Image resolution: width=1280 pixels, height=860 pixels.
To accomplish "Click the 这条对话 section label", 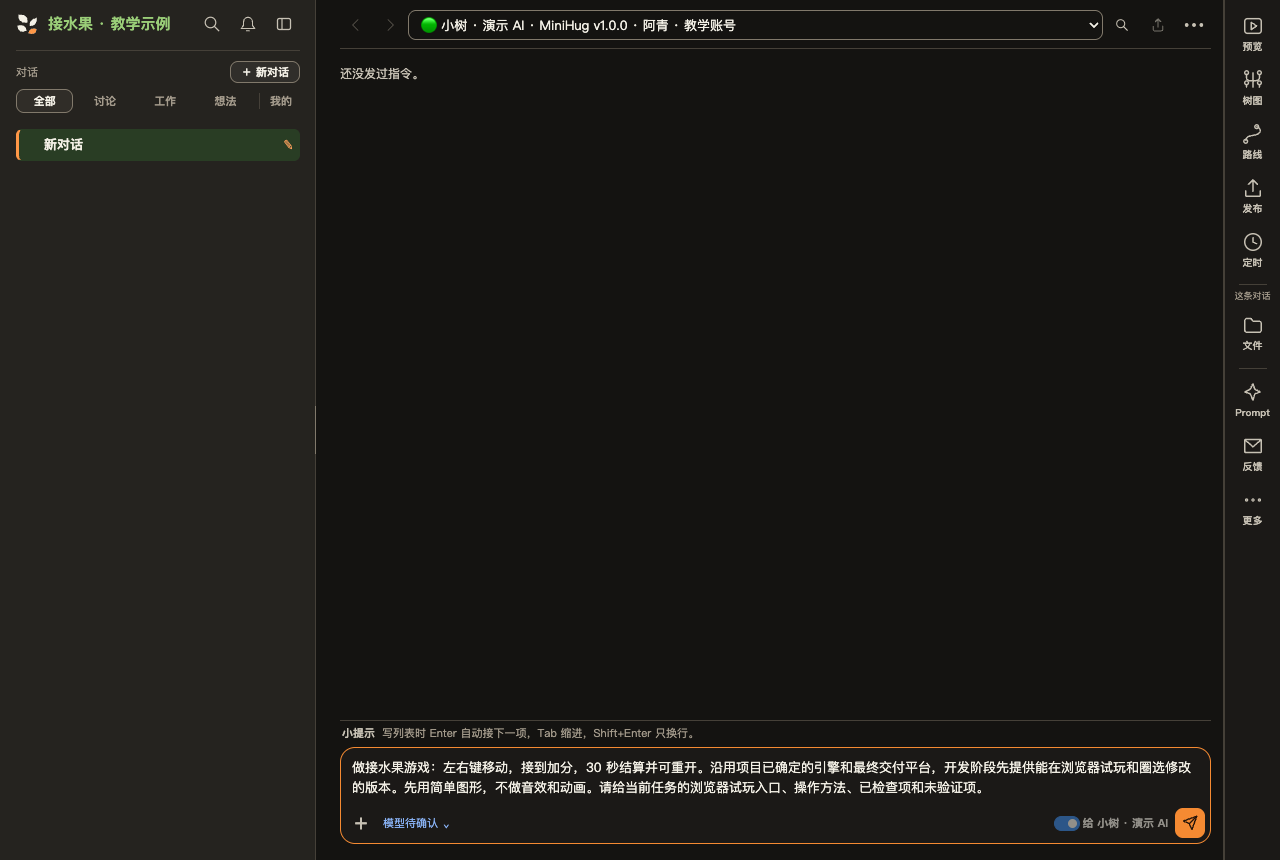I will point(1252,296).
